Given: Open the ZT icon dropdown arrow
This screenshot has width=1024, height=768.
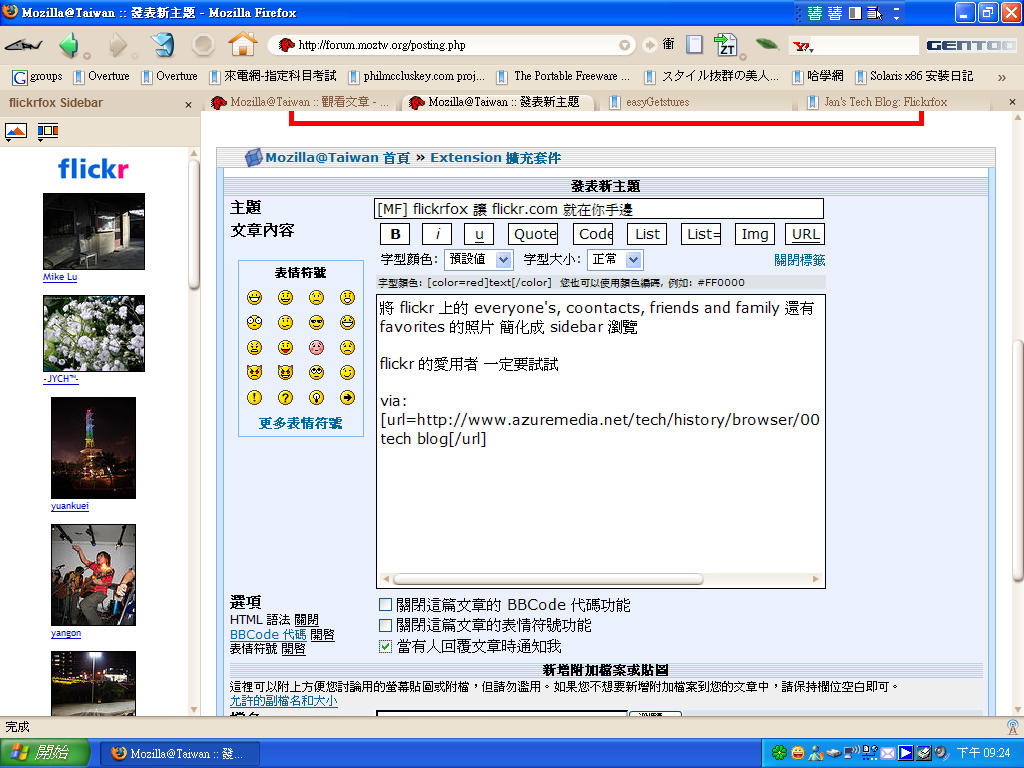Looking at the screenshot, I should [743, 56].
